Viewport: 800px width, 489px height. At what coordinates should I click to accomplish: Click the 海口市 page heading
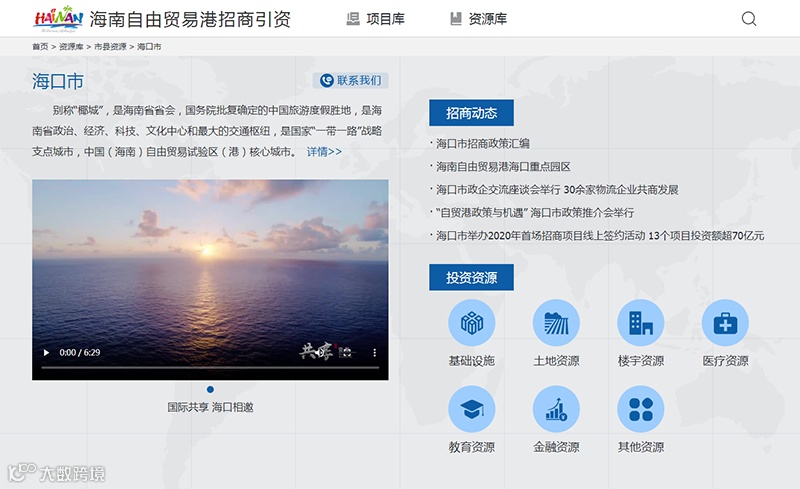click(58, 81)
